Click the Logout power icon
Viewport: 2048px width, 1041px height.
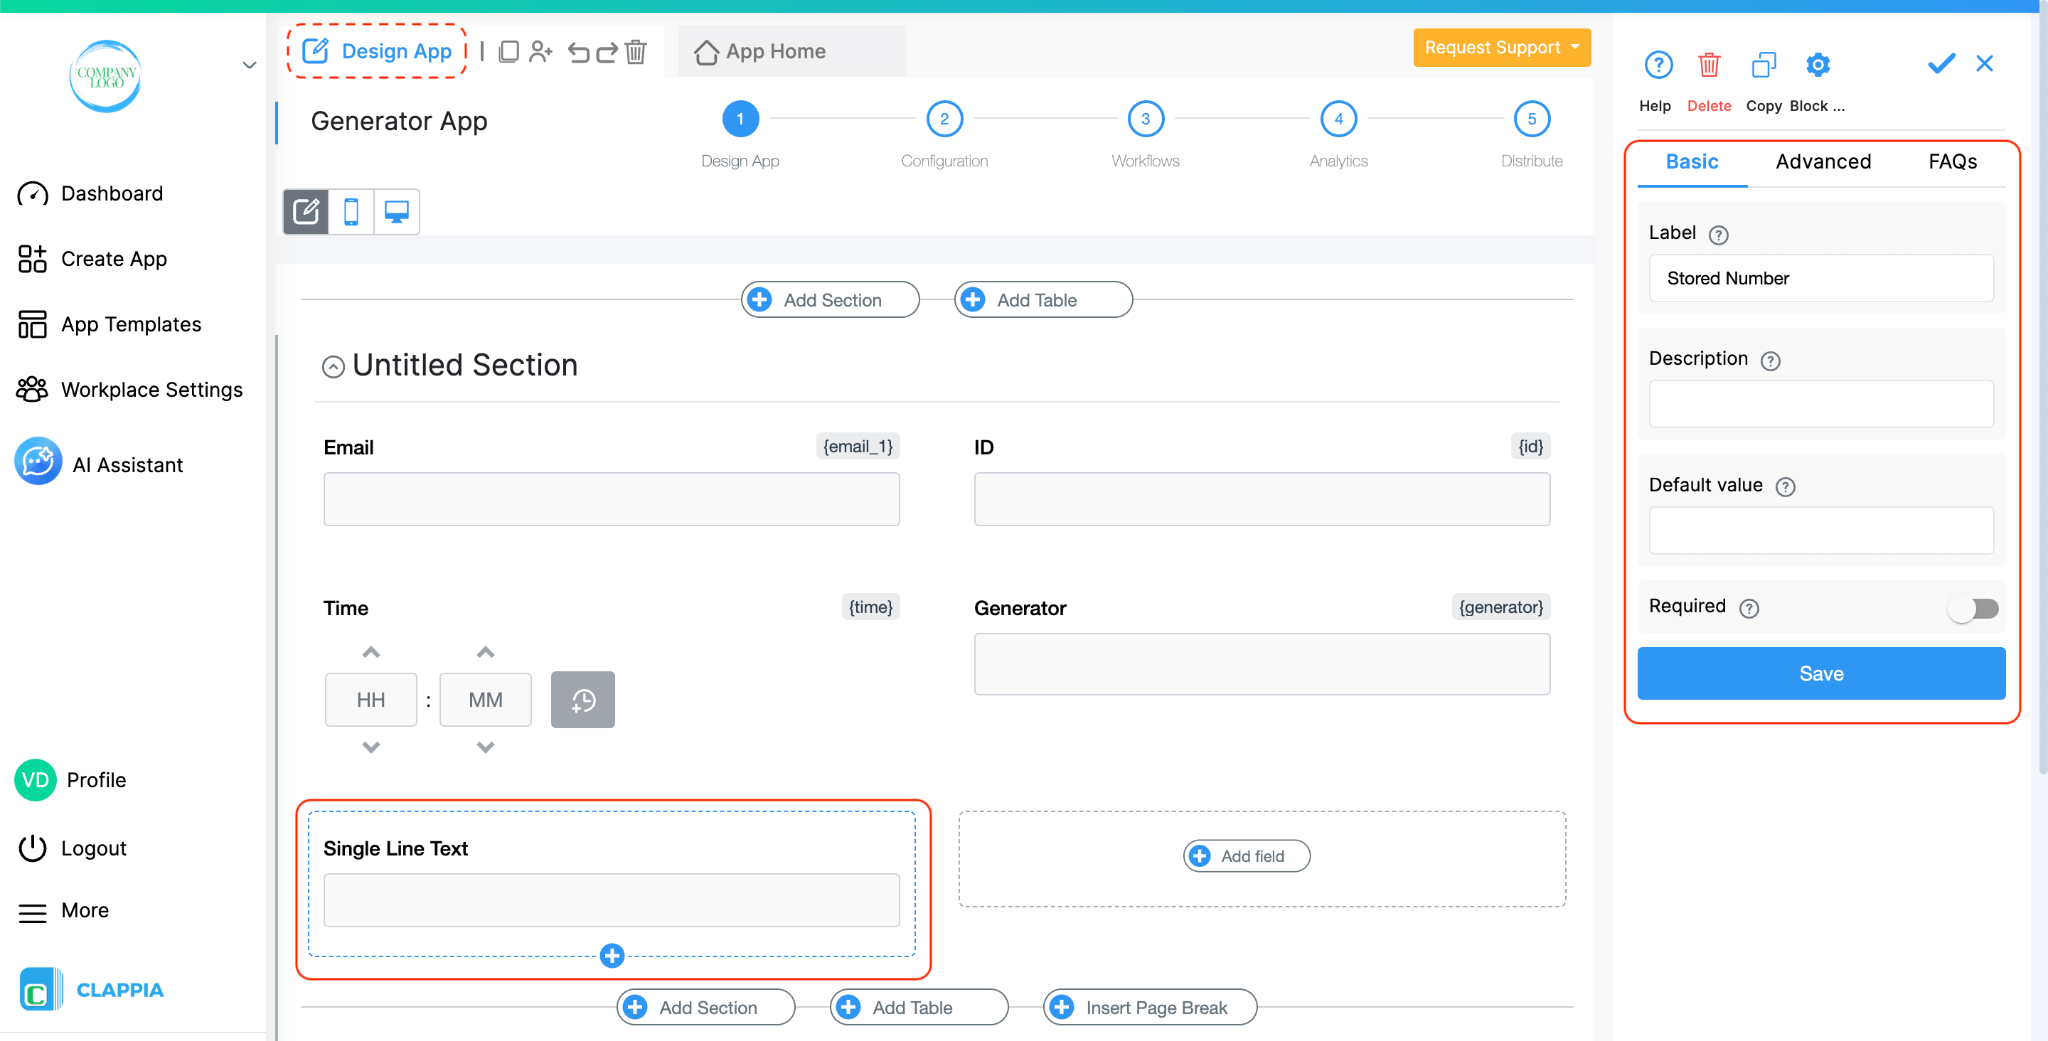(32, 848)
